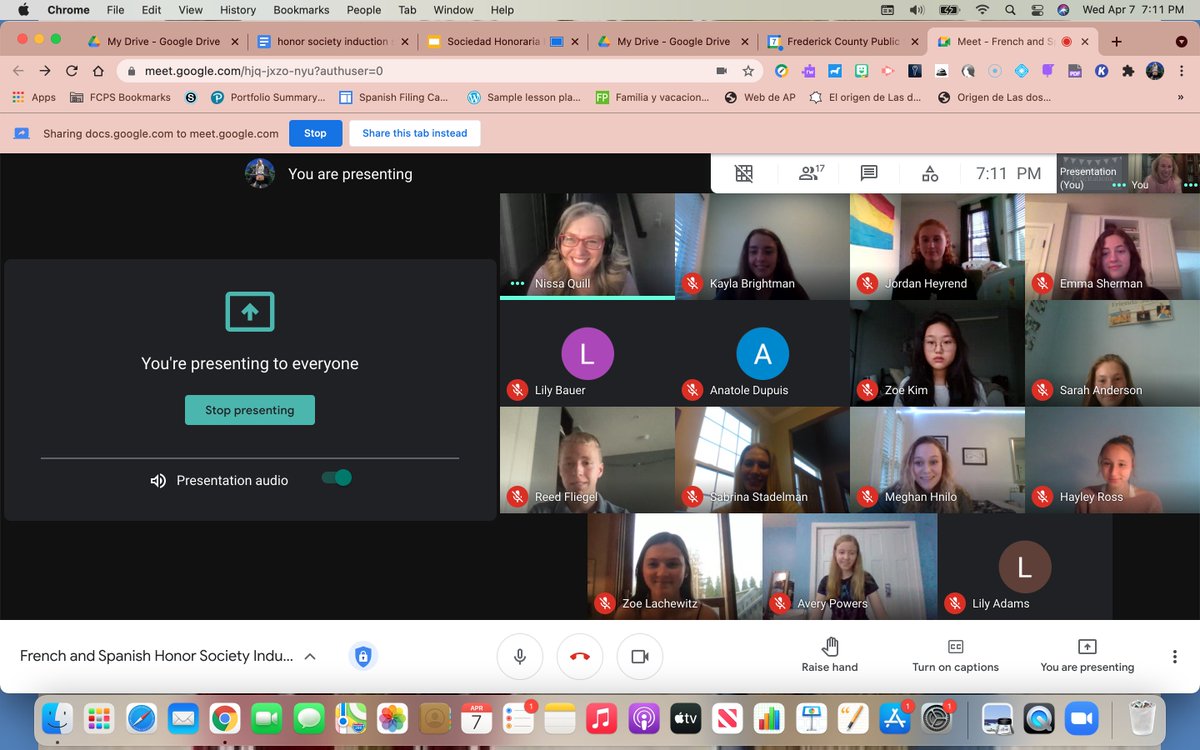
Task: Click Avery Powers' muted mic icon
Action: coord(780,603)
